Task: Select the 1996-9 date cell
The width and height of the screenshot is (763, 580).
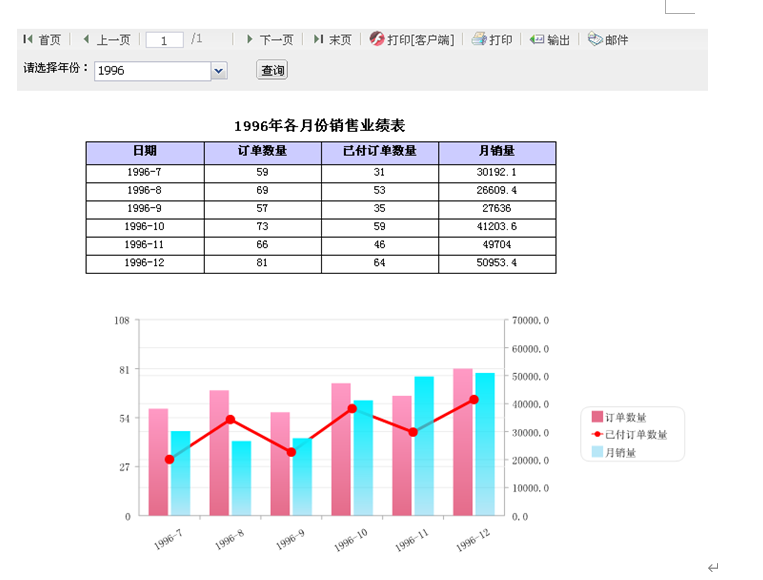Action: [x=145, y=208]
